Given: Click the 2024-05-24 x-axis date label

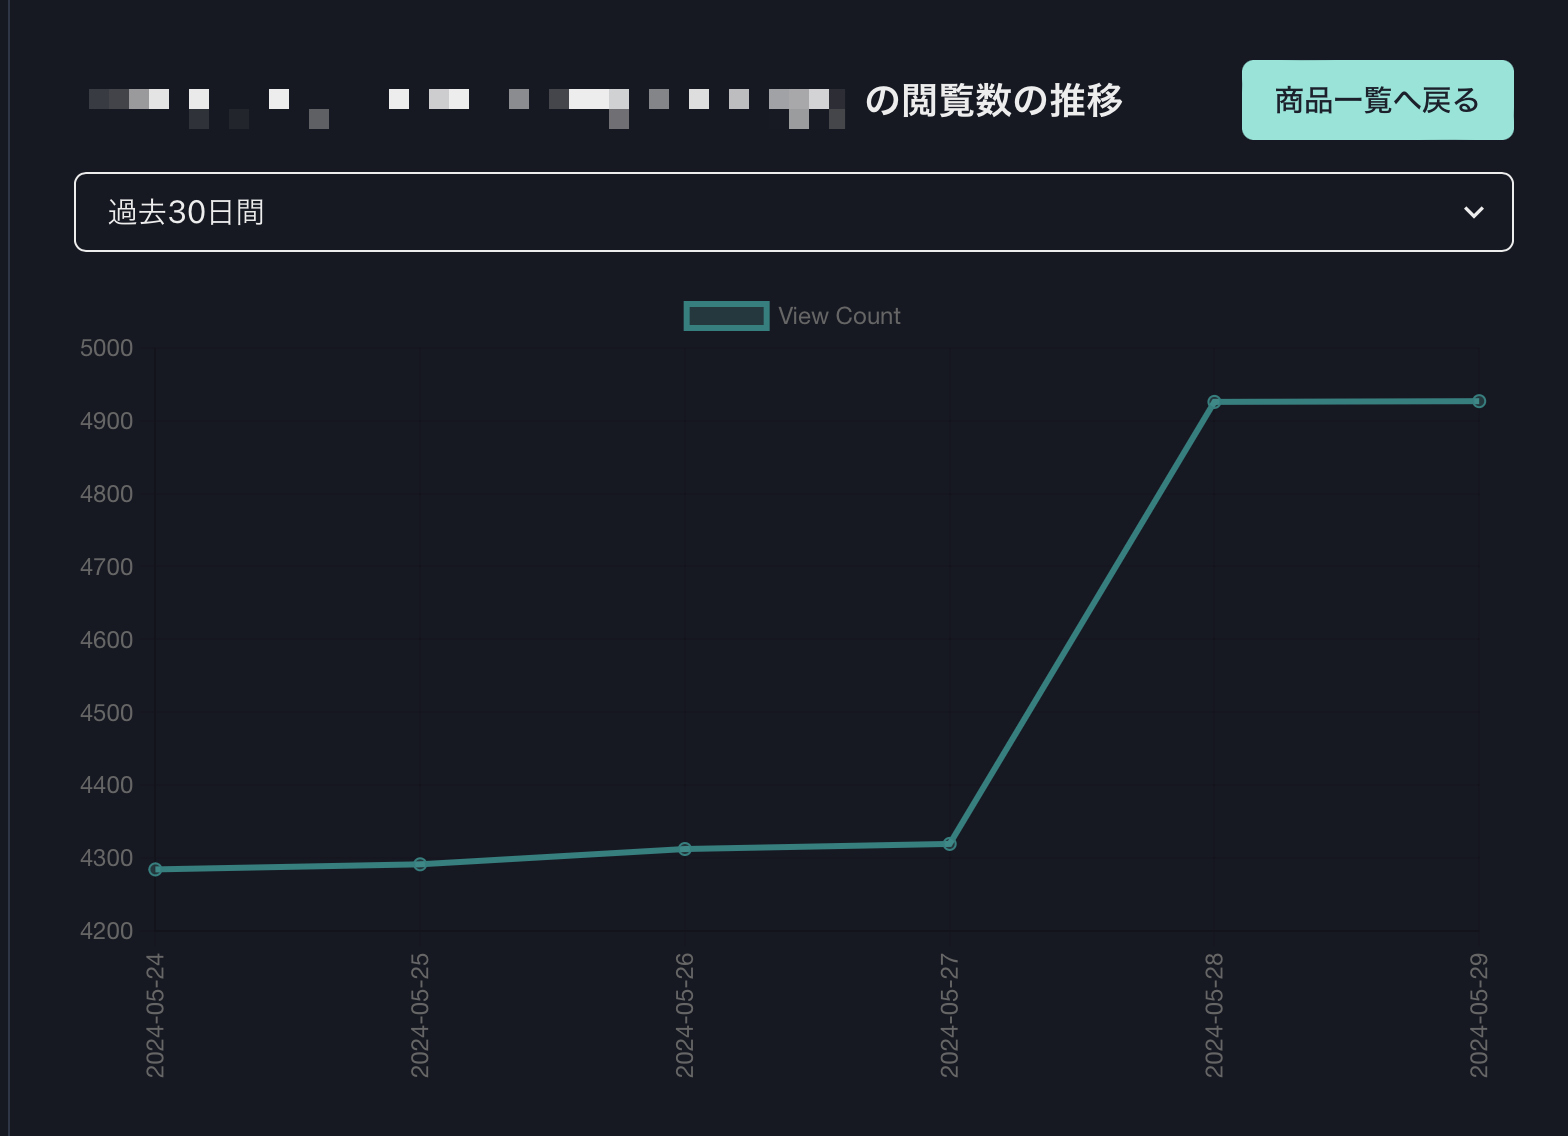Looking at the screenshot, I should pyautogui.click(x=155, y=1015).
